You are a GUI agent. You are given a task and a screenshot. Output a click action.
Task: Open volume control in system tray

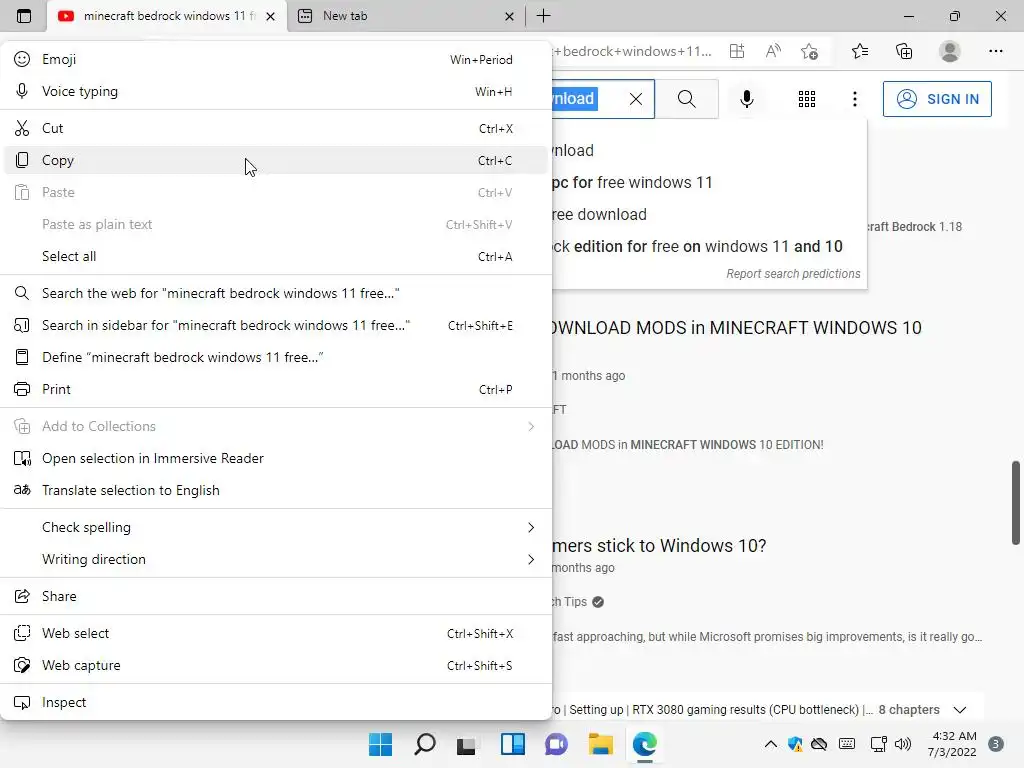903,744
